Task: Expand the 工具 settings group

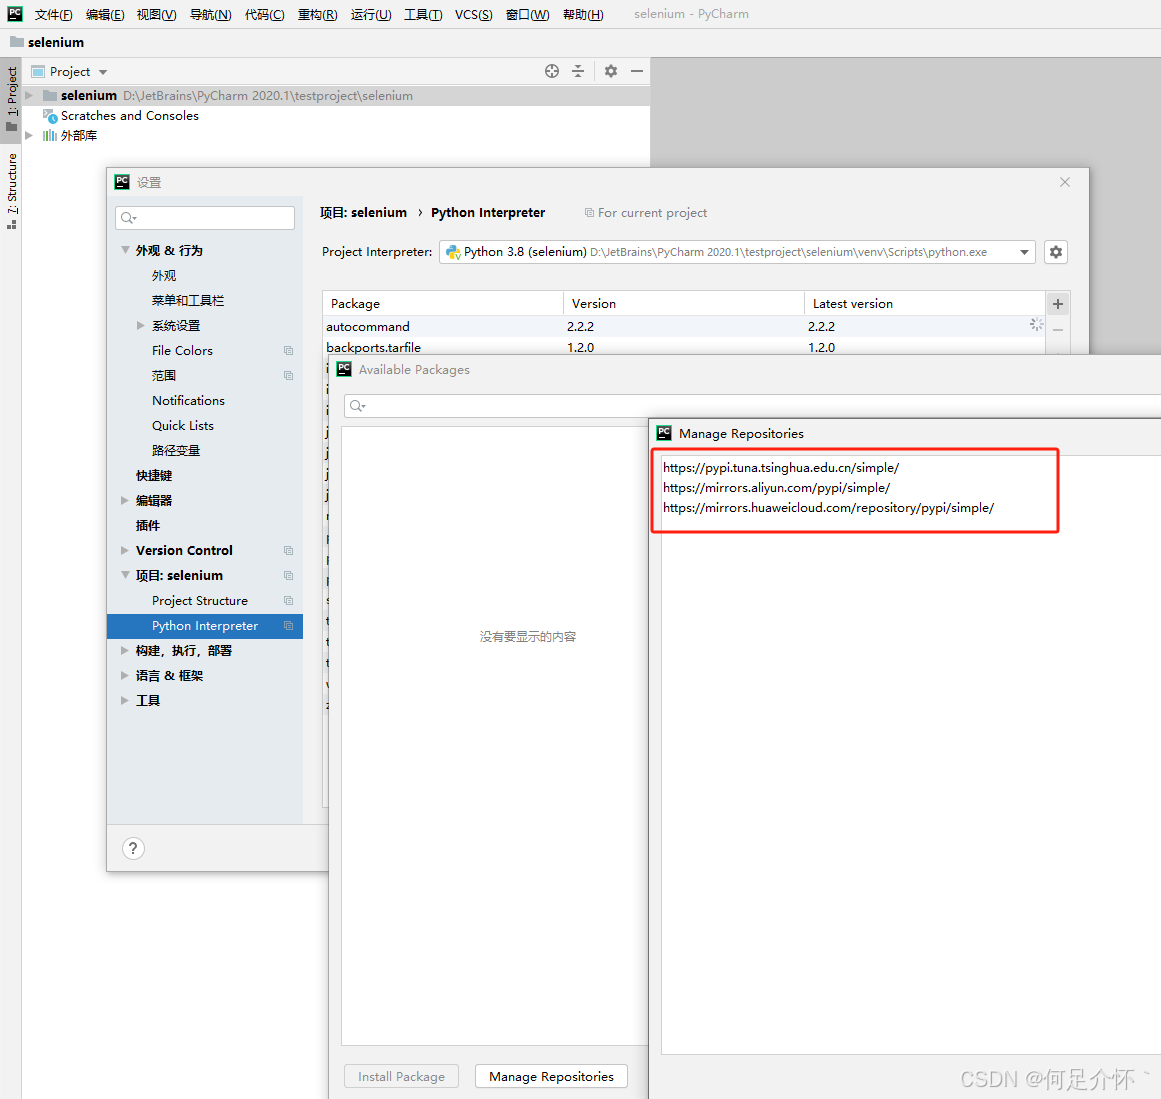Action: click(125, 701)
